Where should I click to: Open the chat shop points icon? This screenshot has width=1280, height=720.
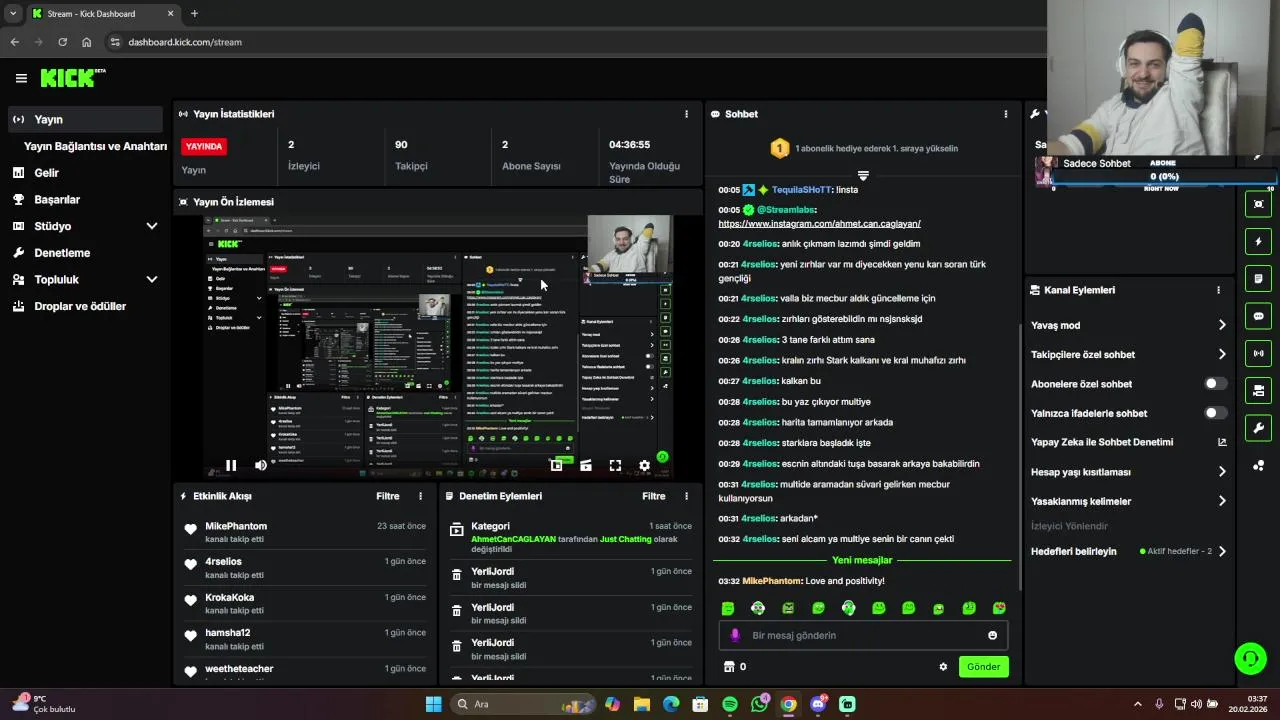(729, 667)
